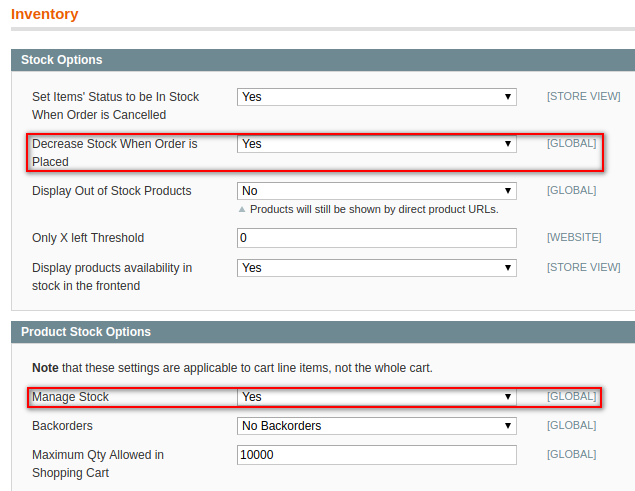Expand the Backorders dropdown showing No Backorders
The width and height of the screenshot is (635, 491).
376,426
